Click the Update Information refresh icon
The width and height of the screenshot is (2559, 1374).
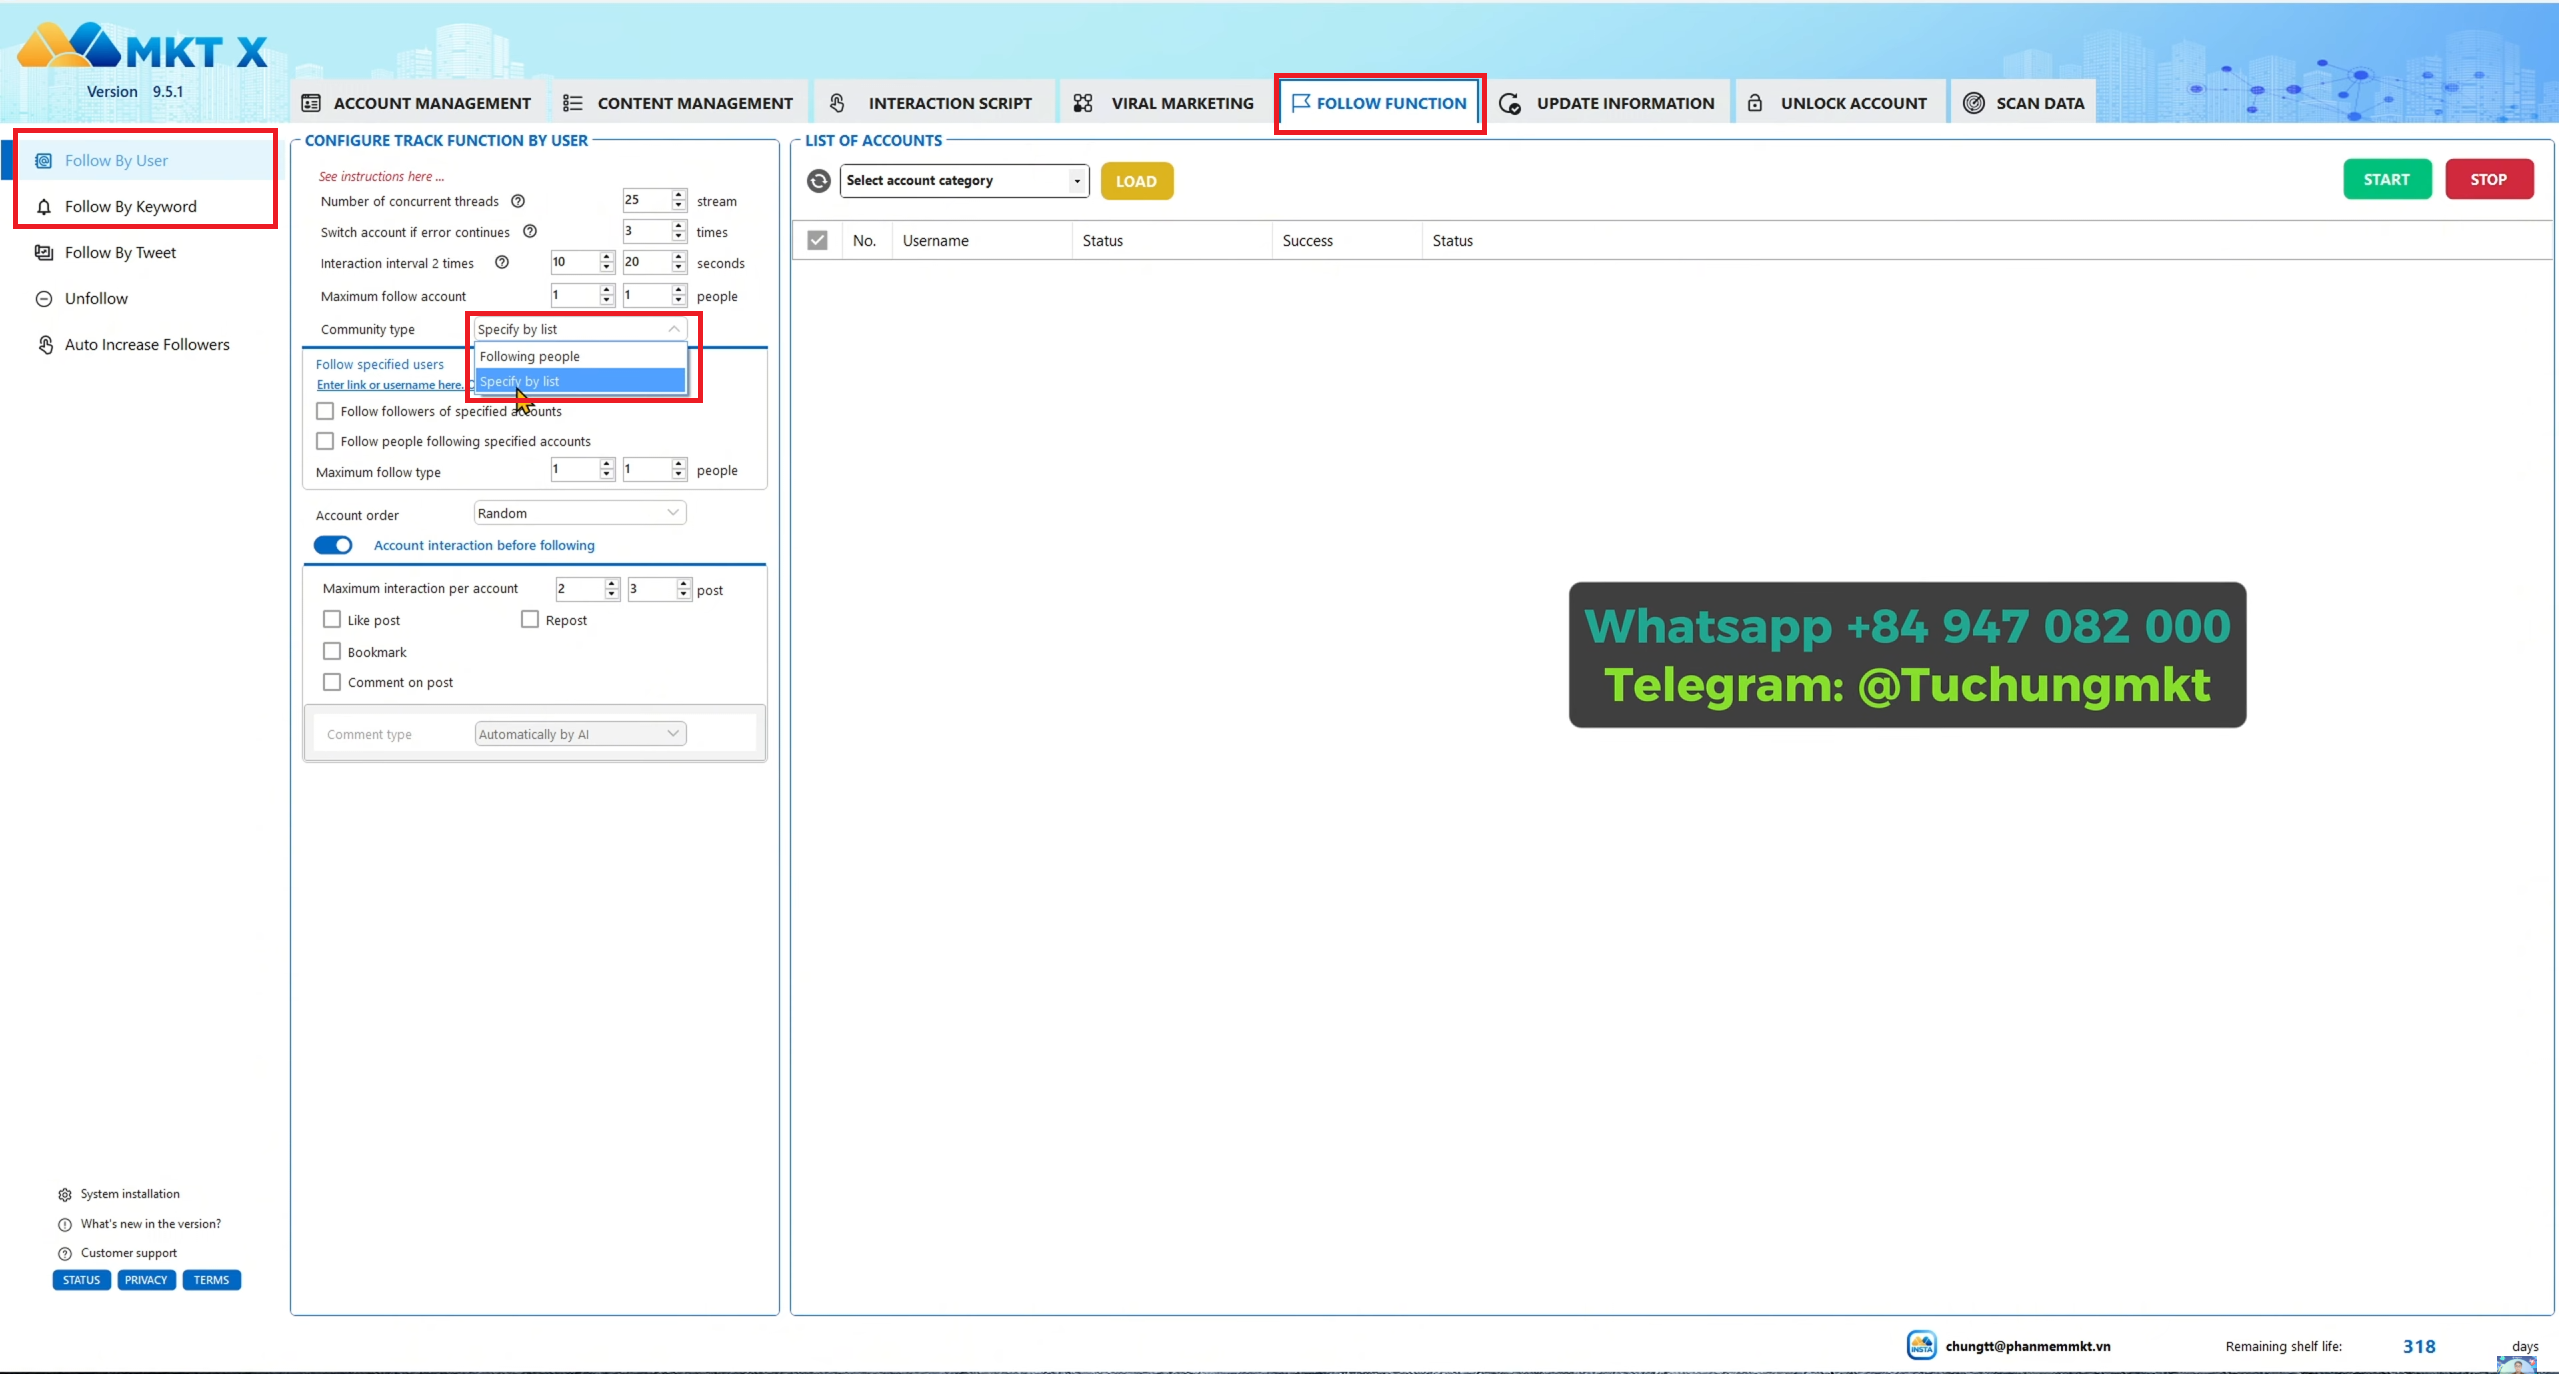pyautogui.click(x=1510, y=103)
